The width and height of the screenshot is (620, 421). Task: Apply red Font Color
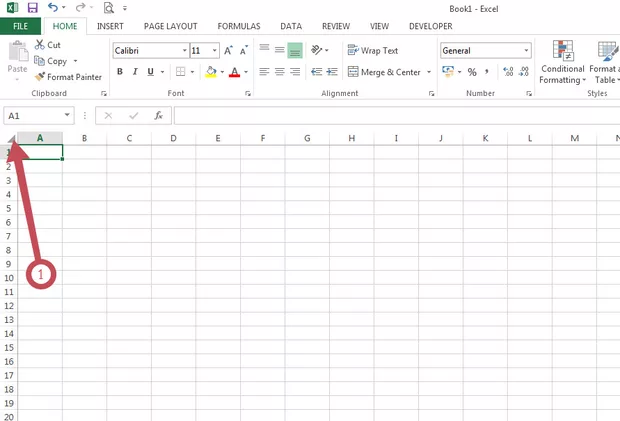click(x=234, y=72)
